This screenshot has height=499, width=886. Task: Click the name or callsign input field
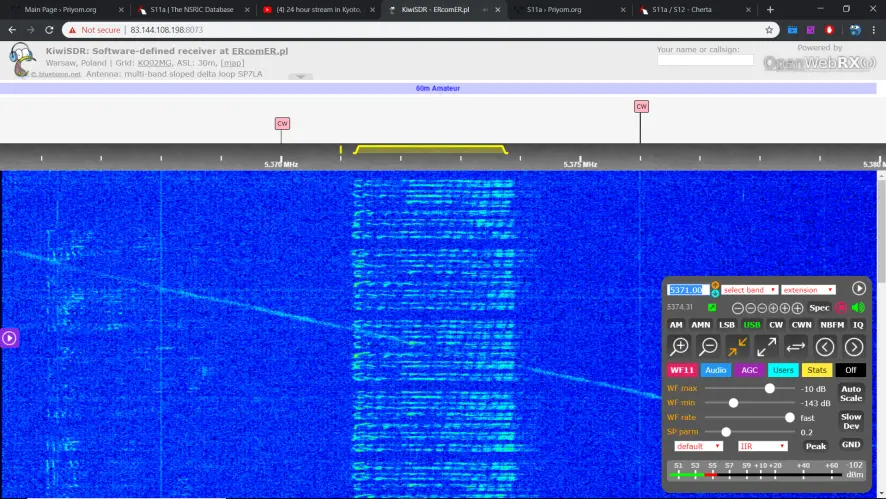(705, 60)
